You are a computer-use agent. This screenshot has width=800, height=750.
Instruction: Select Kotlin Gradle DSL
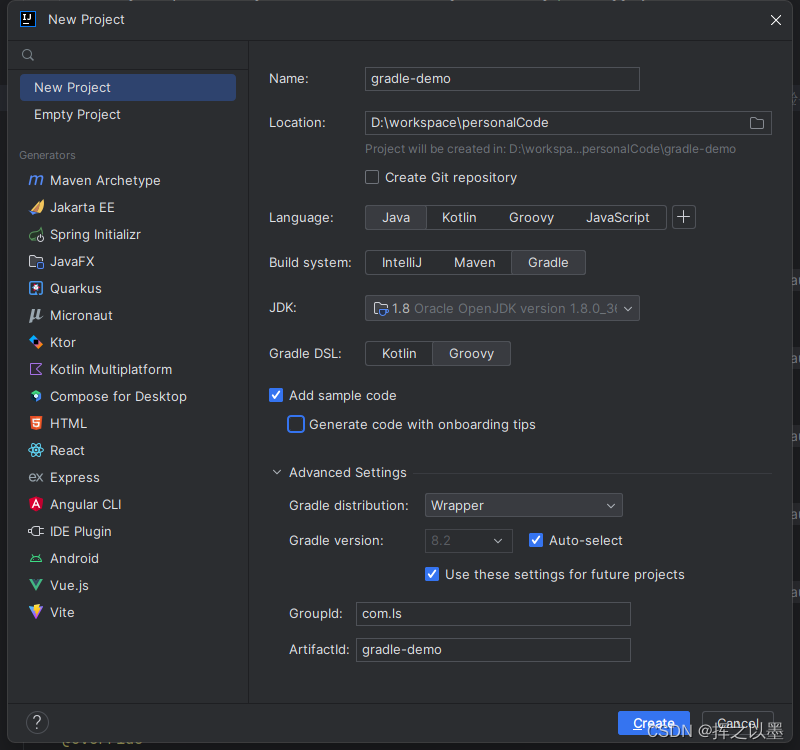pyautogui.click(x=399, y=354)
